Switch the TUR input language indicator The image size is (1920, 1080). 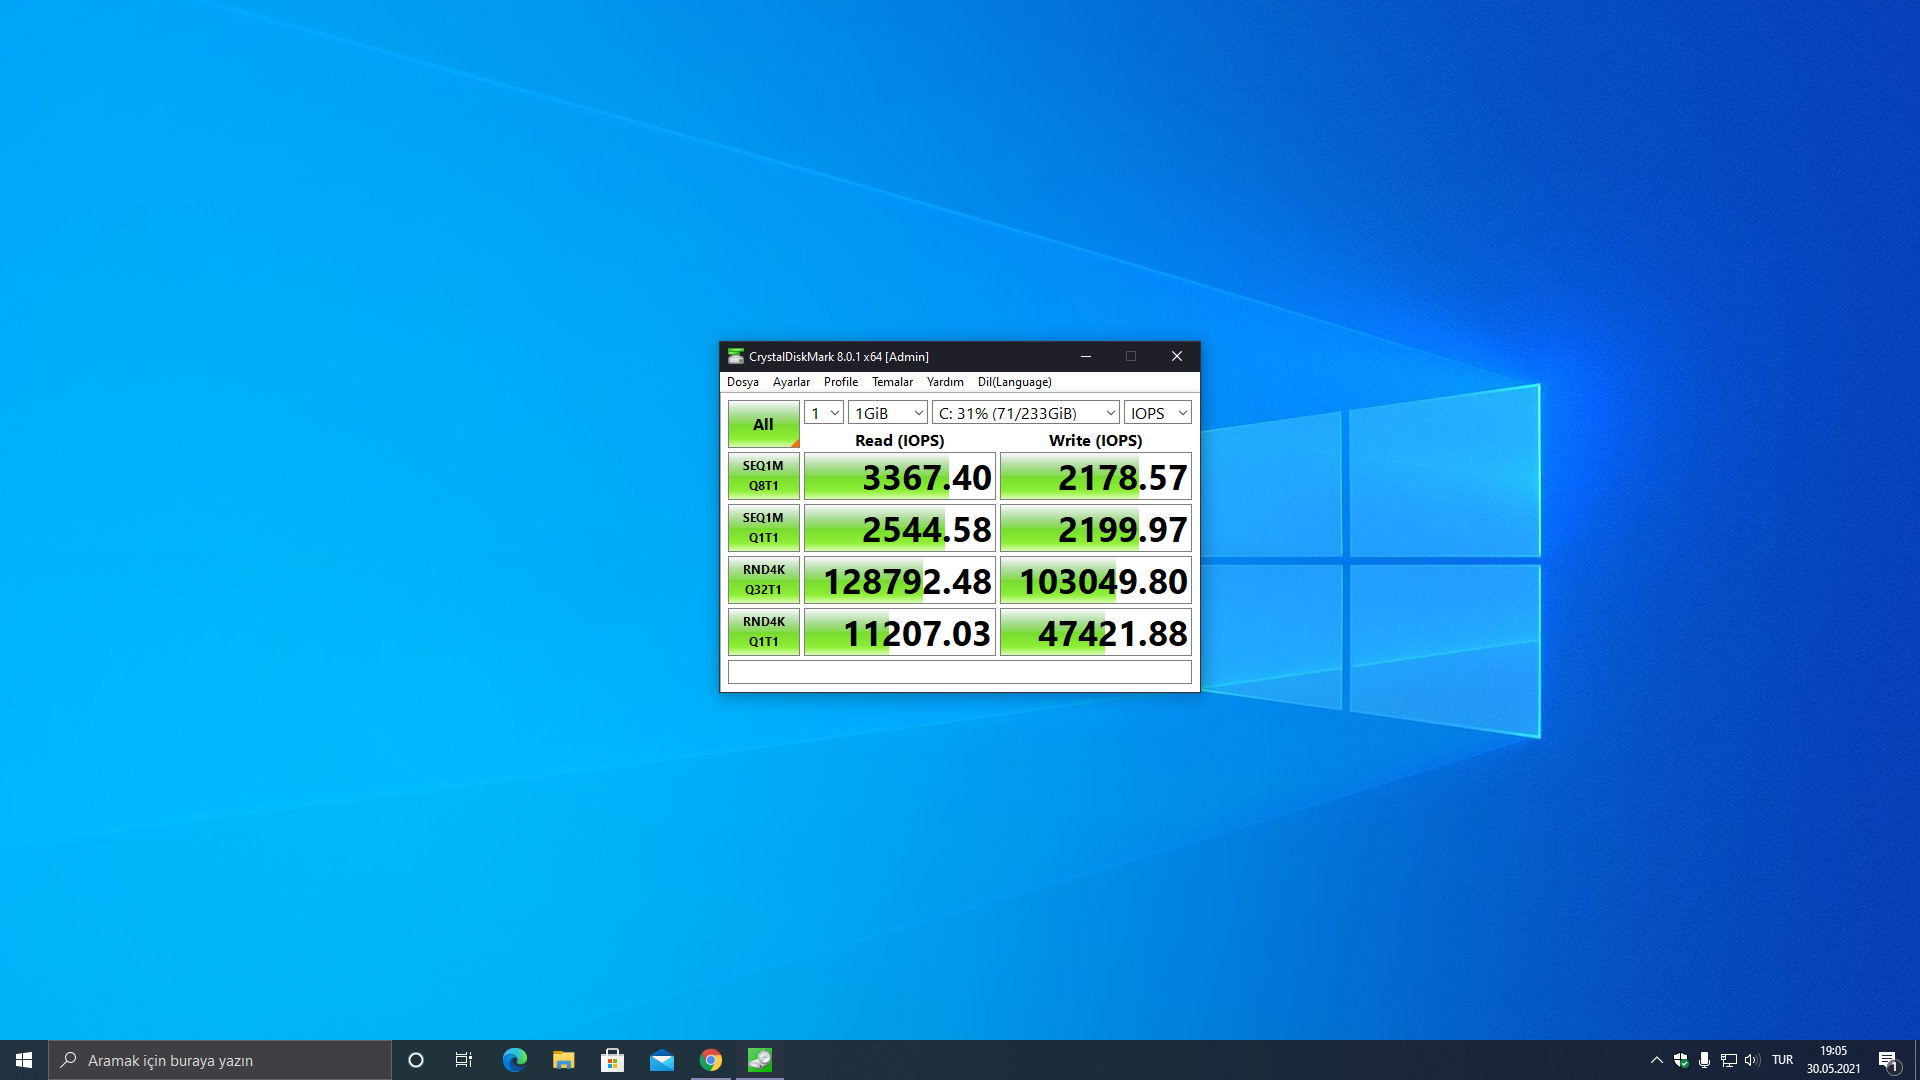[x=1782, y=1060]
